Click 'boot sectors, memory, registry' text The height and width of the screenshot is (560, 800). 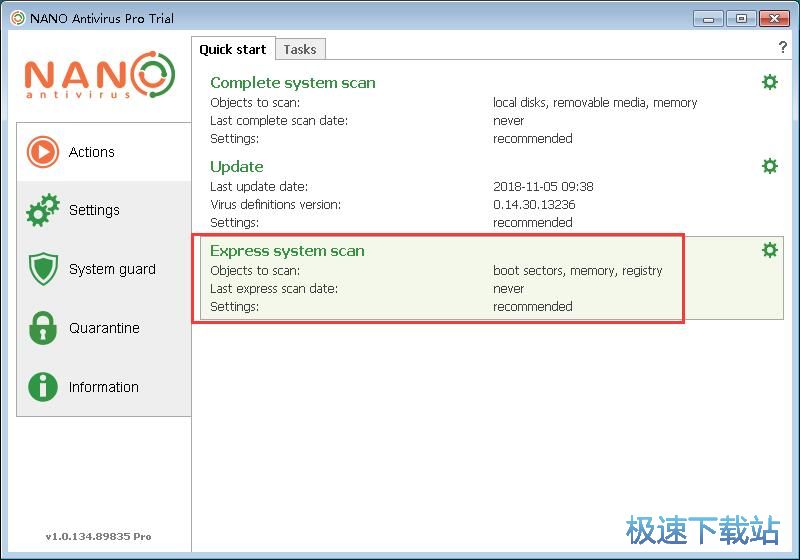578,271
